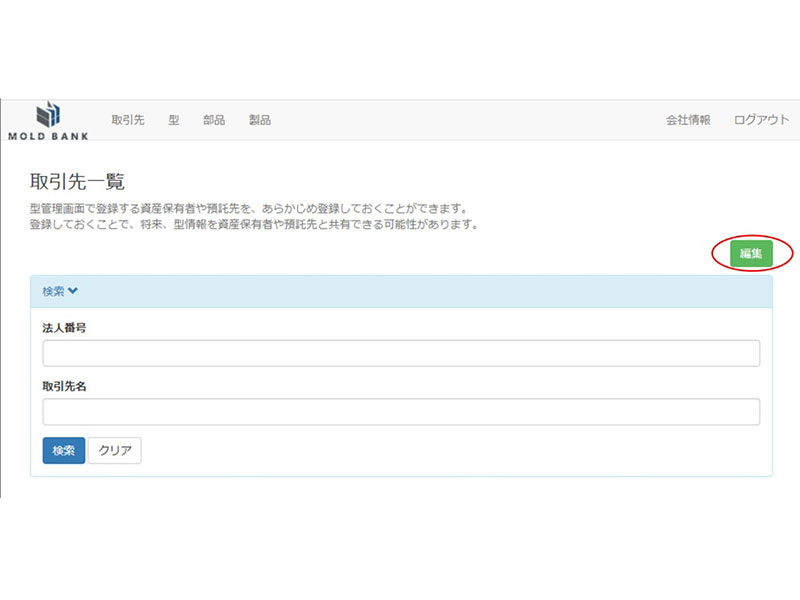Focus the 法人番号 text field
The image size is (800, 600).
point(401,353)
